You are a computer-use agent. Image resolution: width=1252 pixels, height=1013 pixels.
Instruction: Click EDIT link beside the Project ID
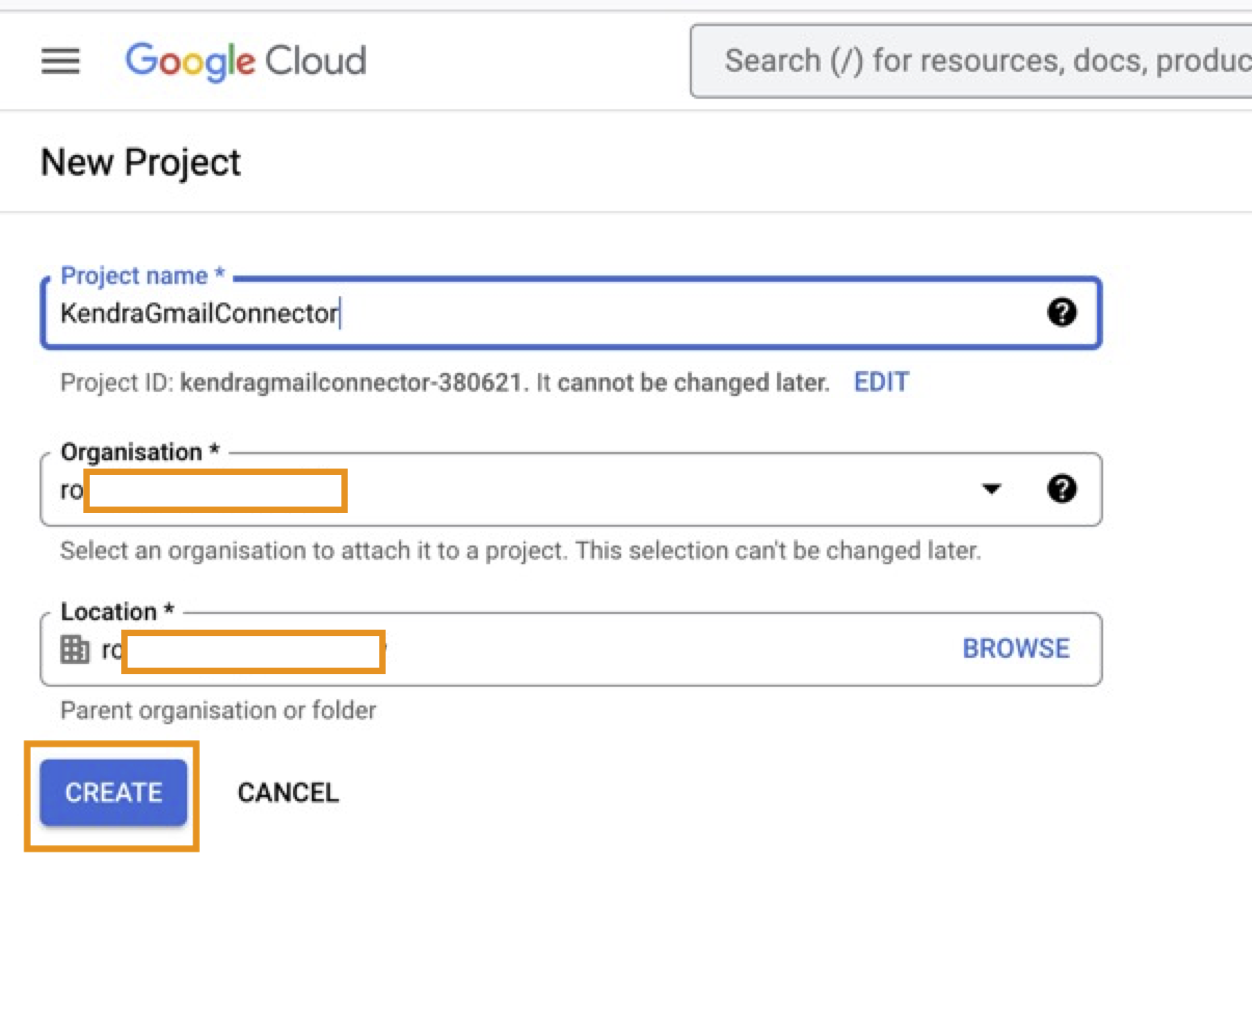[881, 382]
